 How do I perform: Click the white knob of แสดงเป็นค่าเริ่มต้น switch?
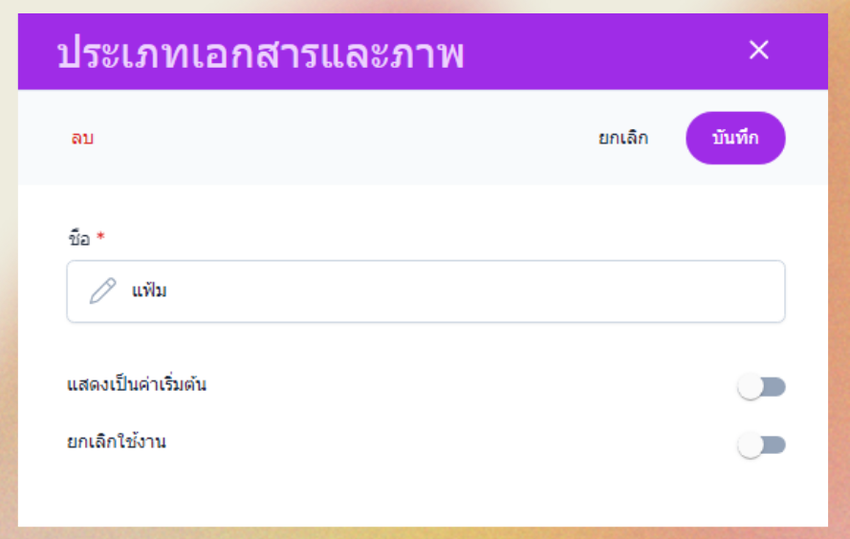(751, 387)
